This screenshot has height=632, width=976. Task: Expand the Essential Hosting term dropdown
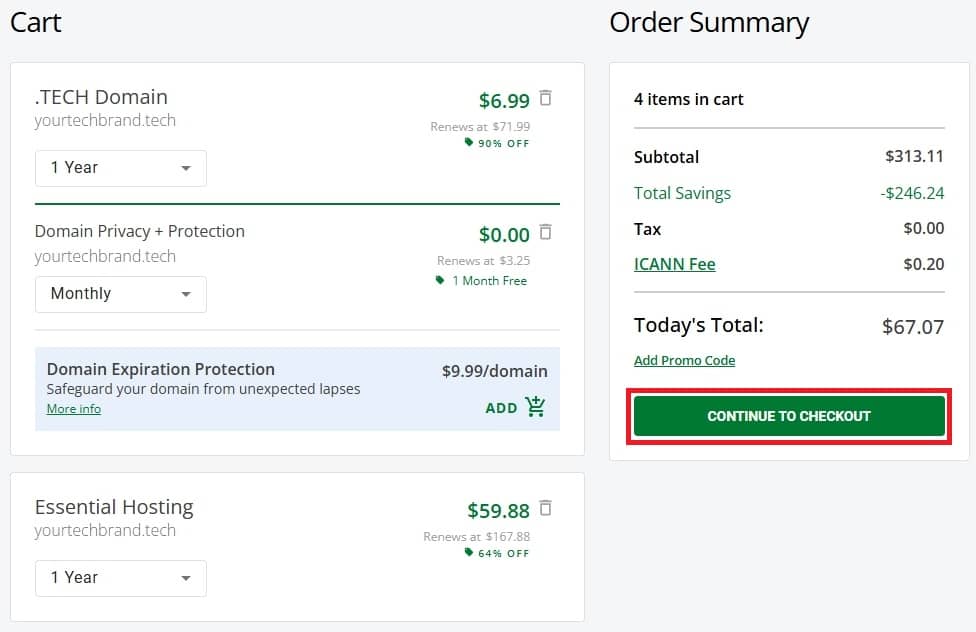[120, 578]
